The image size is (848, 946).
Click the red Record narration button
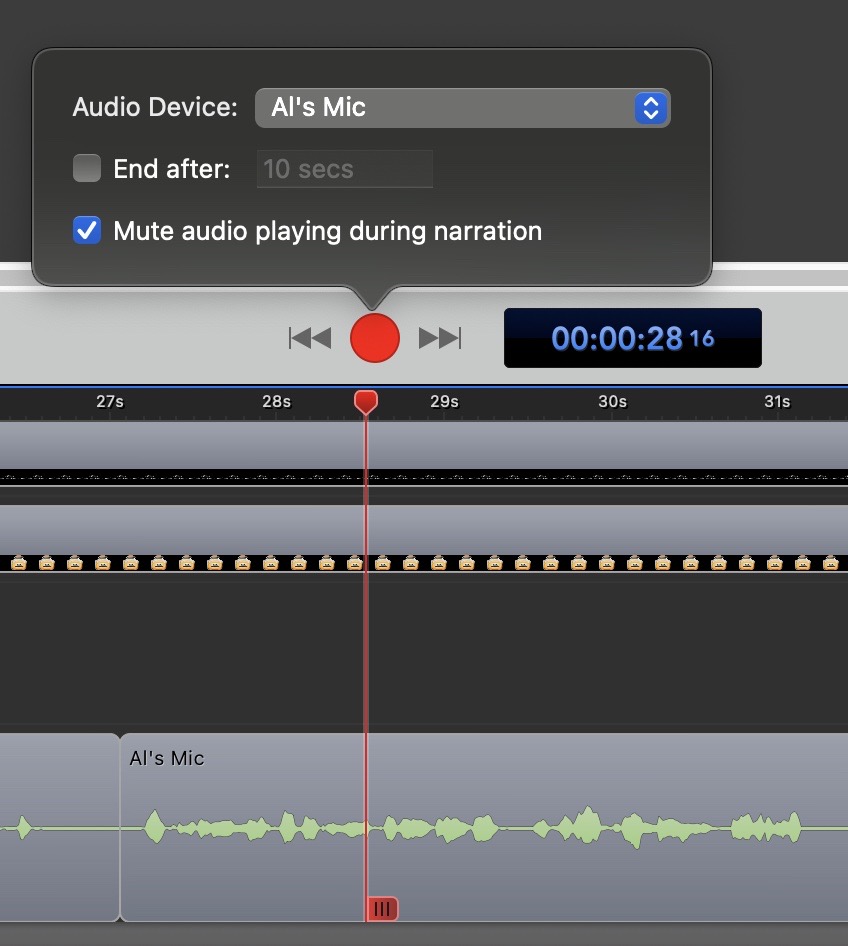point(375,338)
